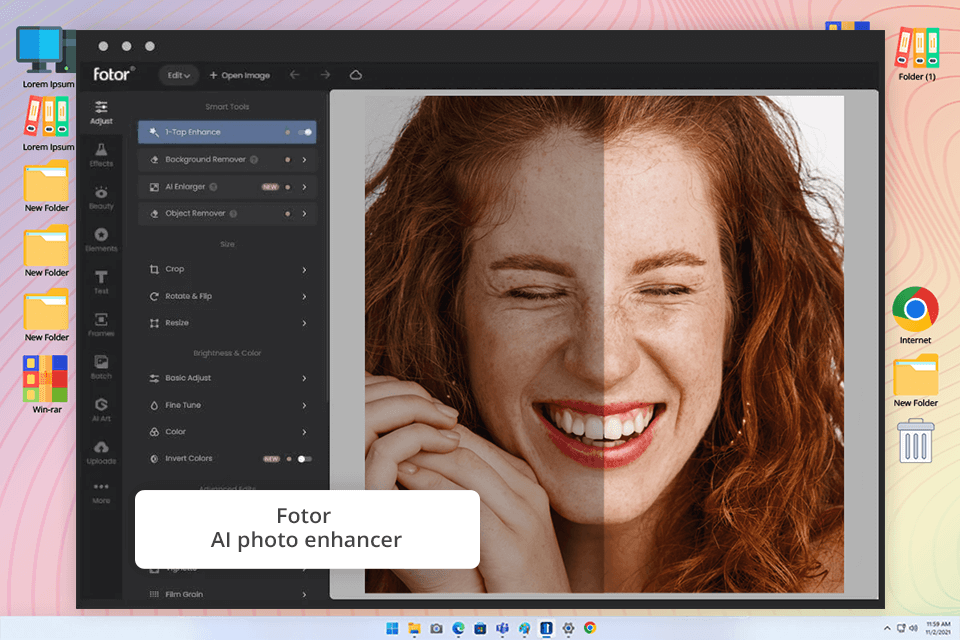This screenshot has height=640, width=960.
Task: Open the Elements sidebar tool
Action: point(101,239)
